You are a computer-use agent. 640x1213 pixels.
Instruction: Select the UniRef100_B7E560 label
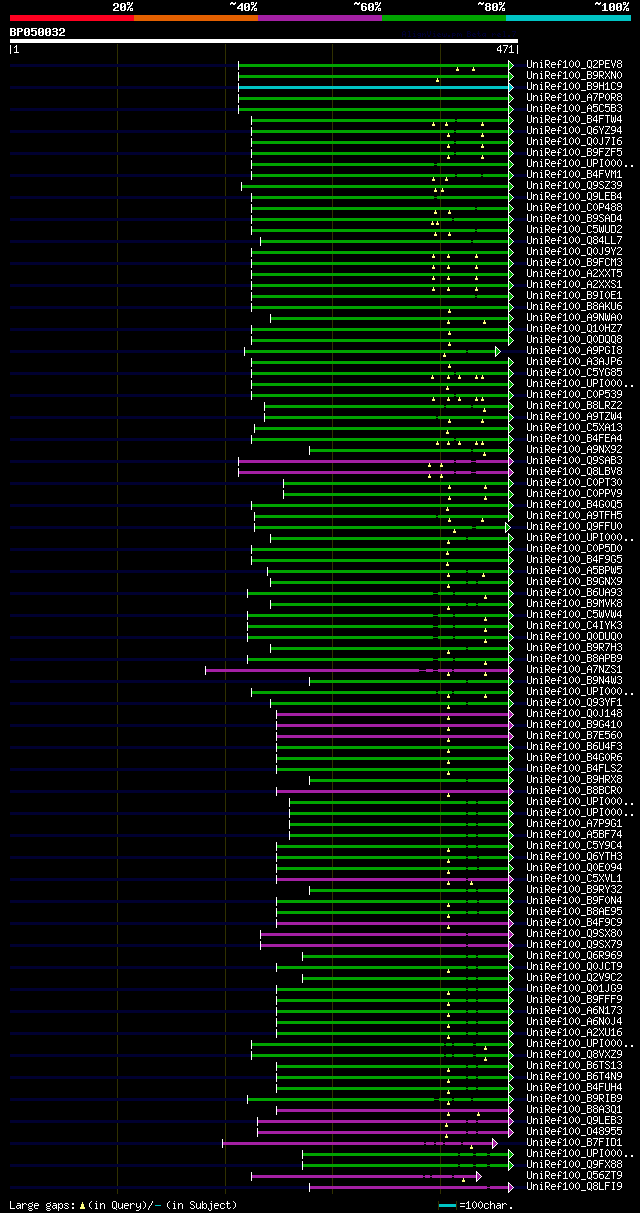[x=574, y=736]
